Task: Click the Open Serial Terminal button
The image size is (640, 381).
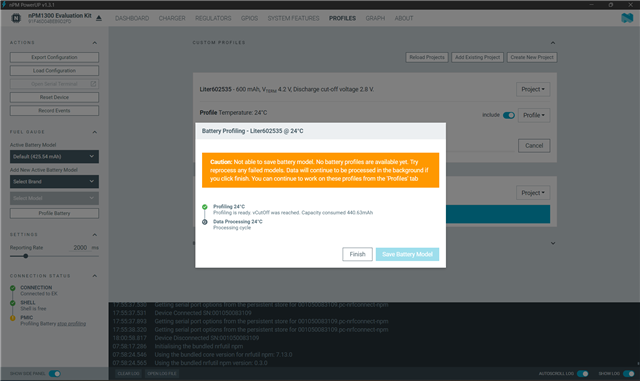Action: [54, 84]
